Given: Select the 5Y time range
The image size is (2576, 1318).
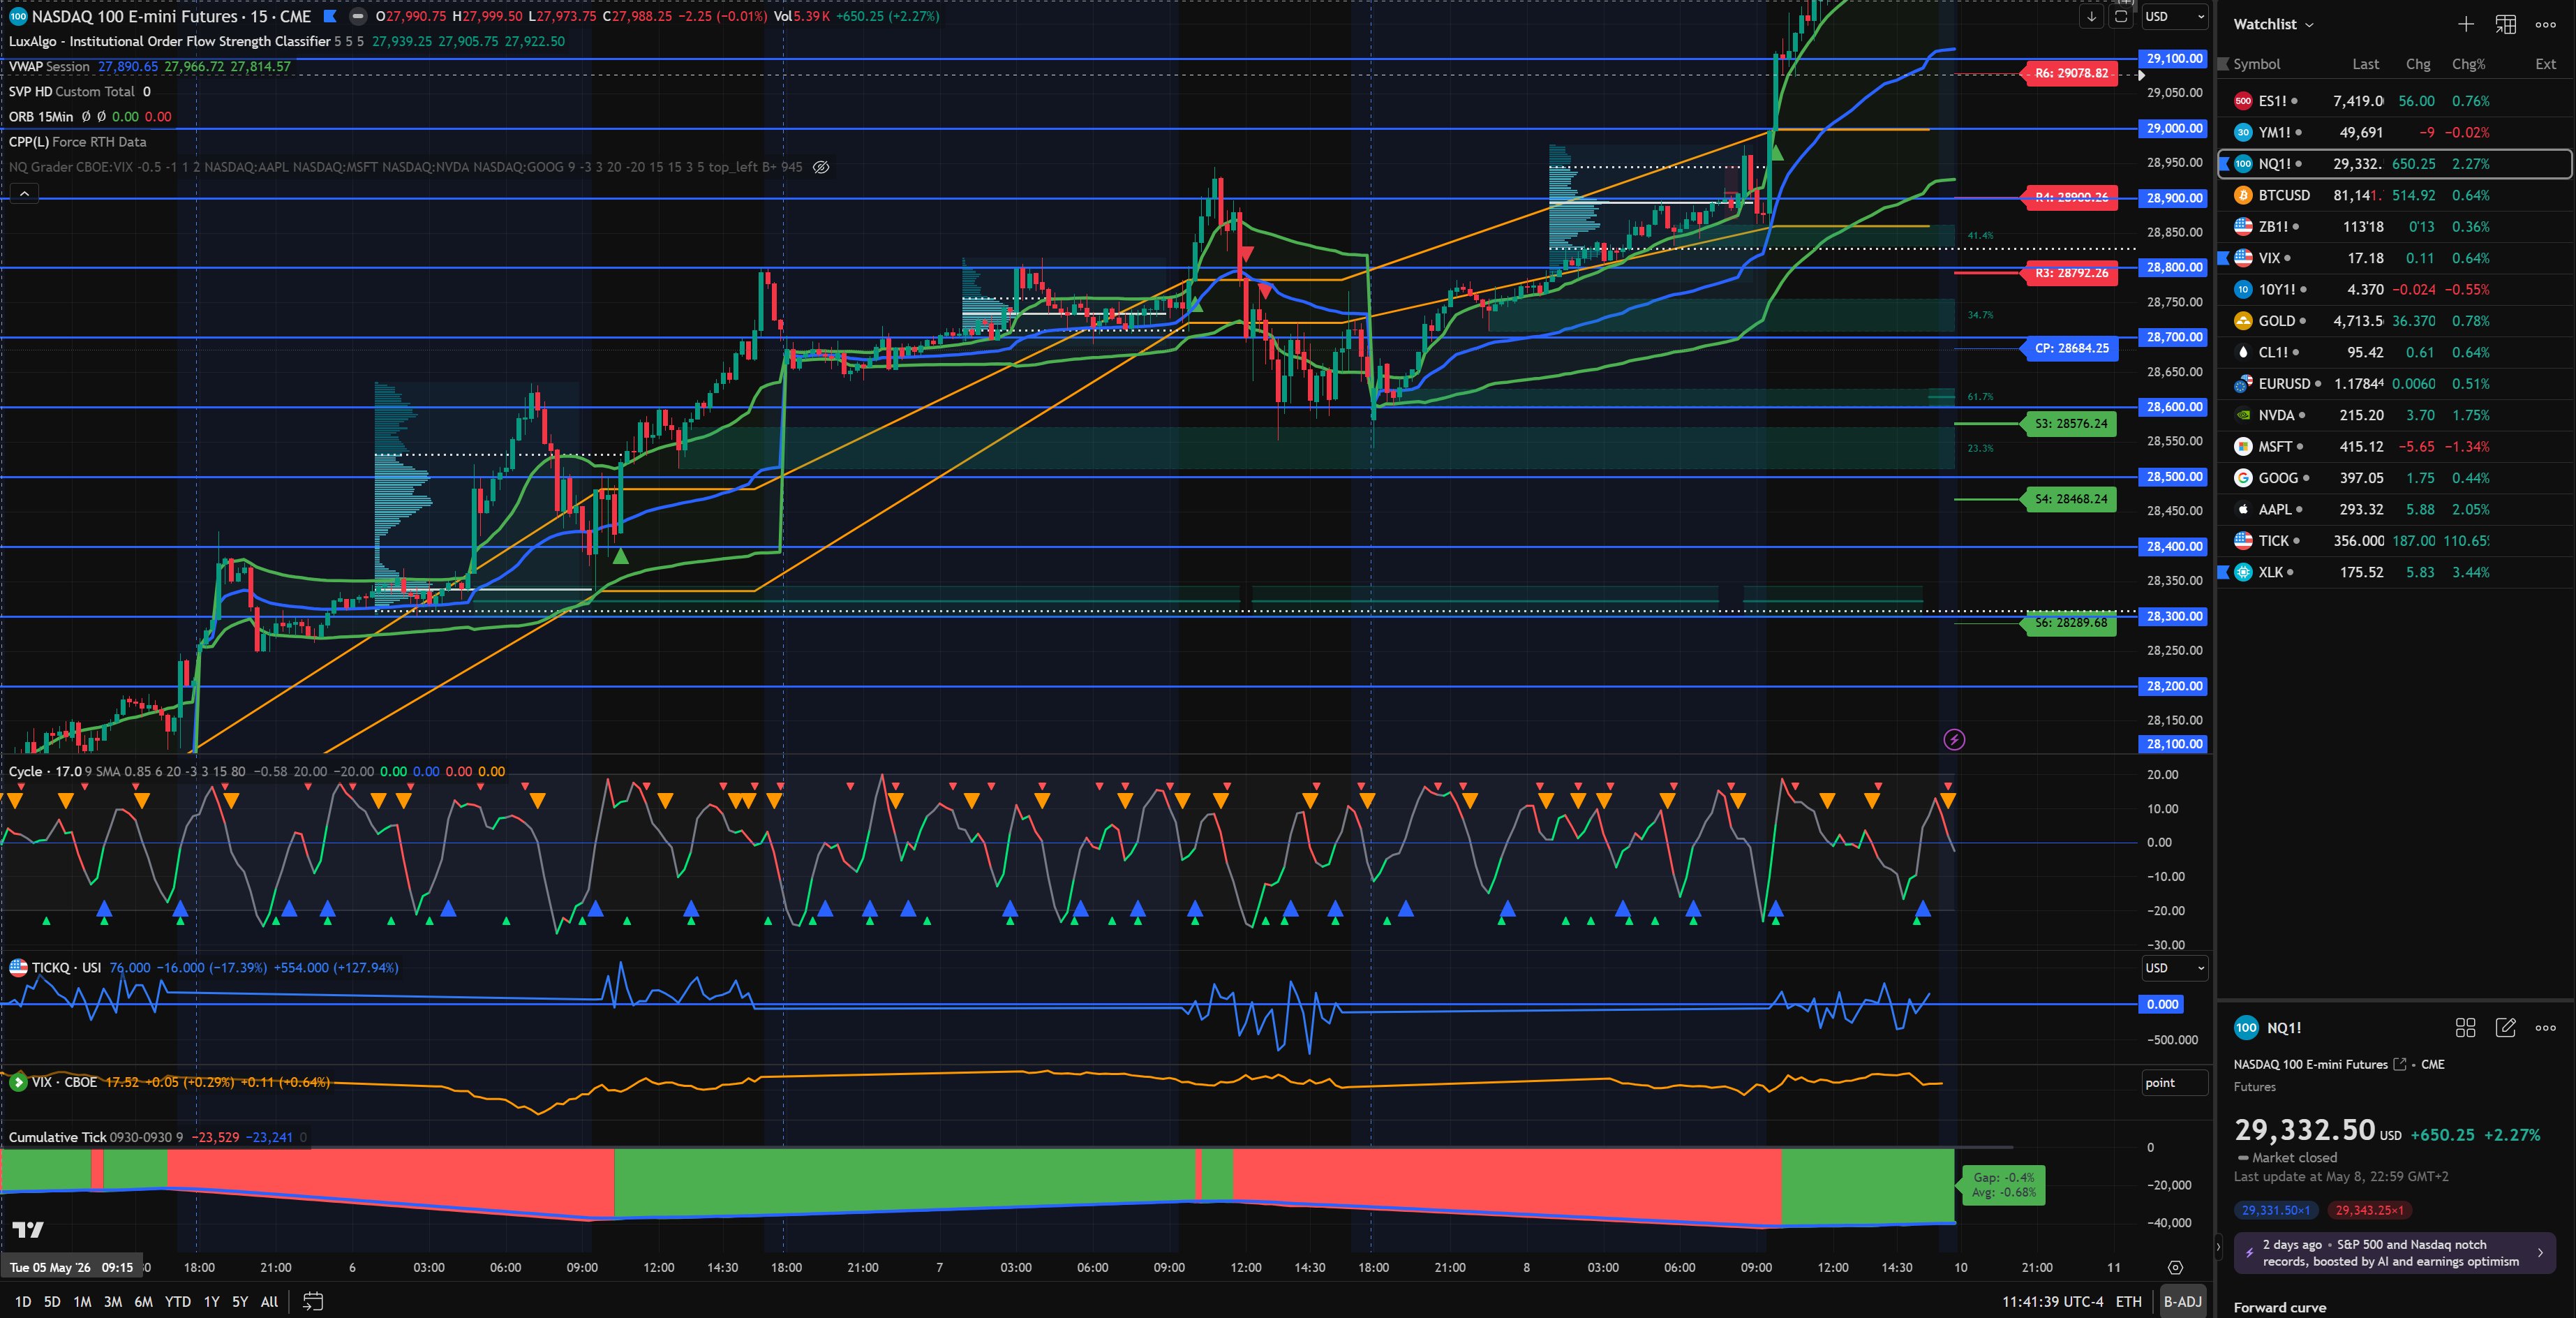Looking at the screenshot, I should coord(240,1301).
